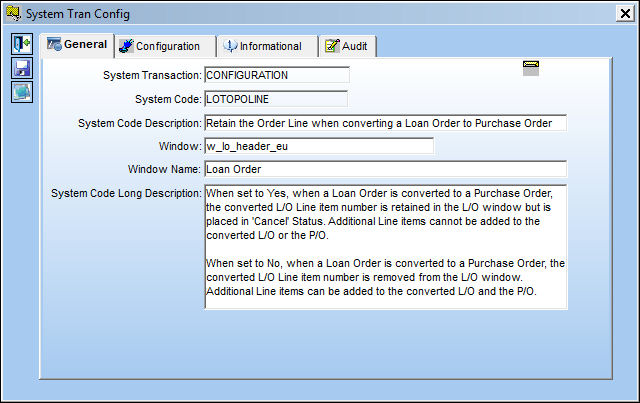Switch to the General tab
The width and height of the screenshot is (640, 403).
[77, 45]
